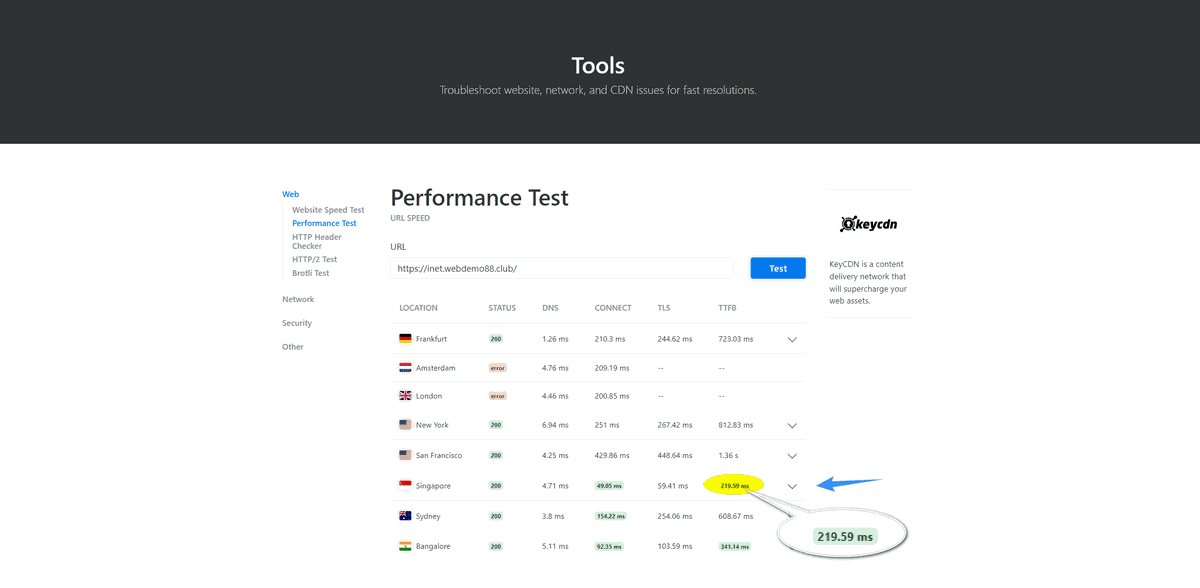
Task: Click Bangalore TTFB value 341.14 ms
Action: tap(735, 546)
